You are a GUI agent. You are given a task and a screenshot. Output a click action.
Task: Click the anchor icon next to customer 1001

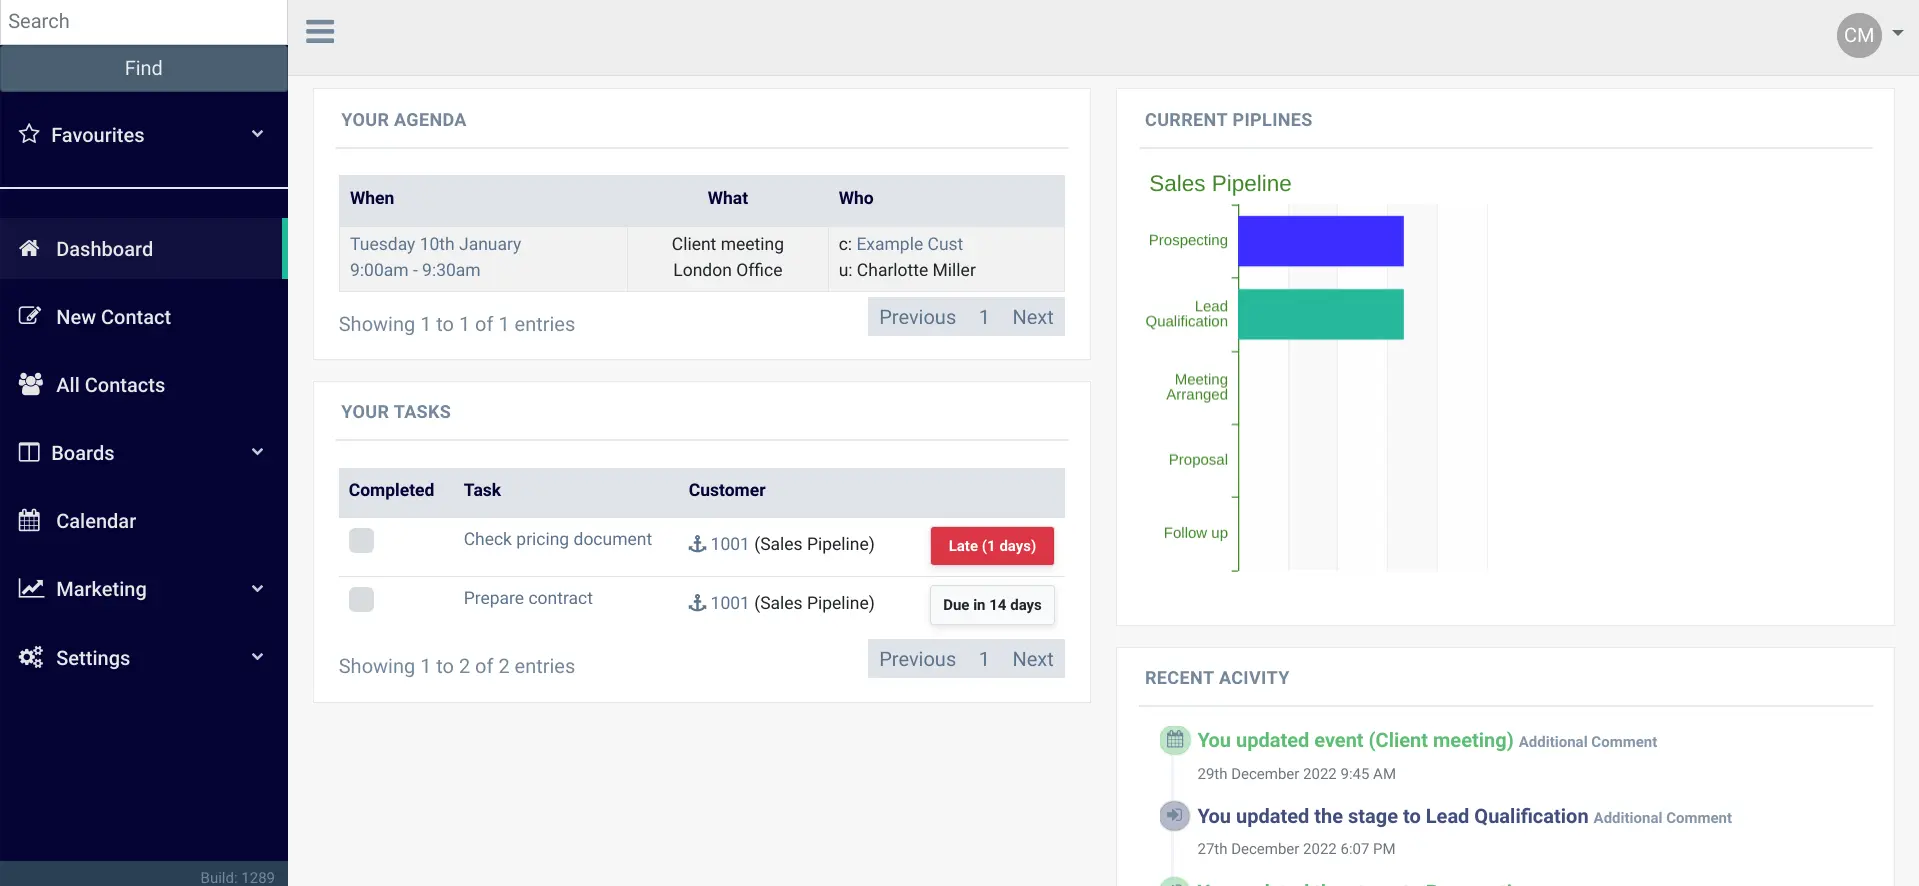(695, 544)
